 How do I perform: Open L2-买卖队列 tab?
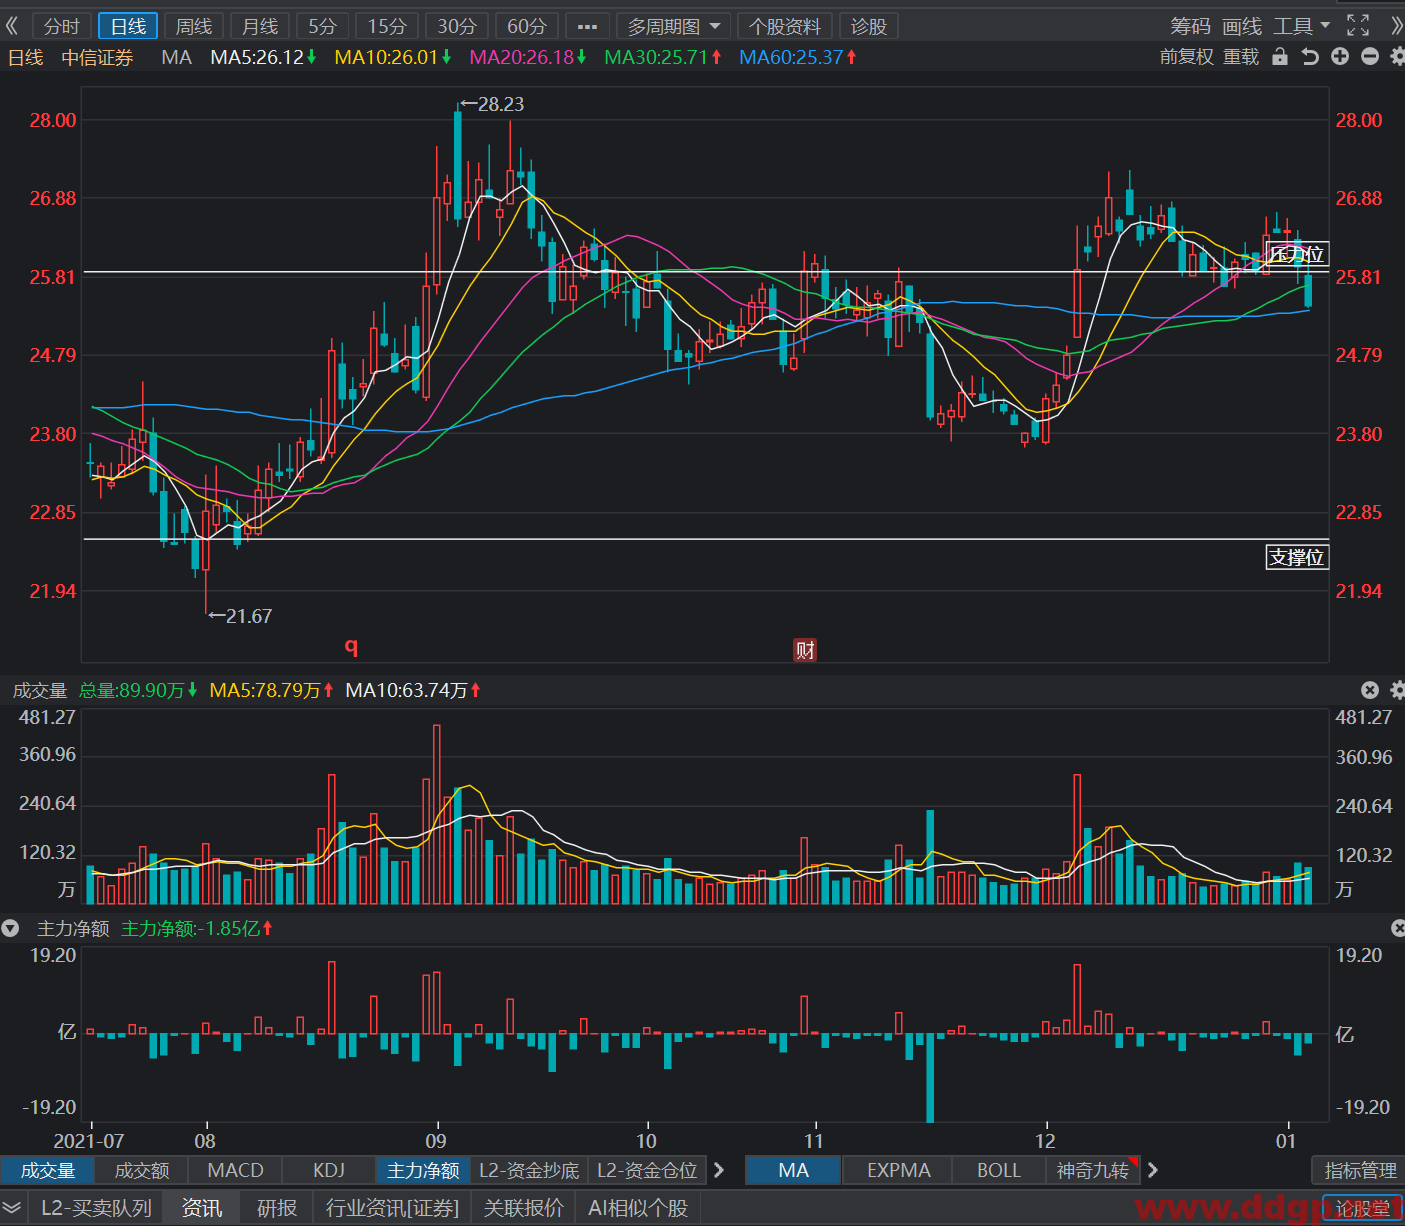(x=96, y=1208)
